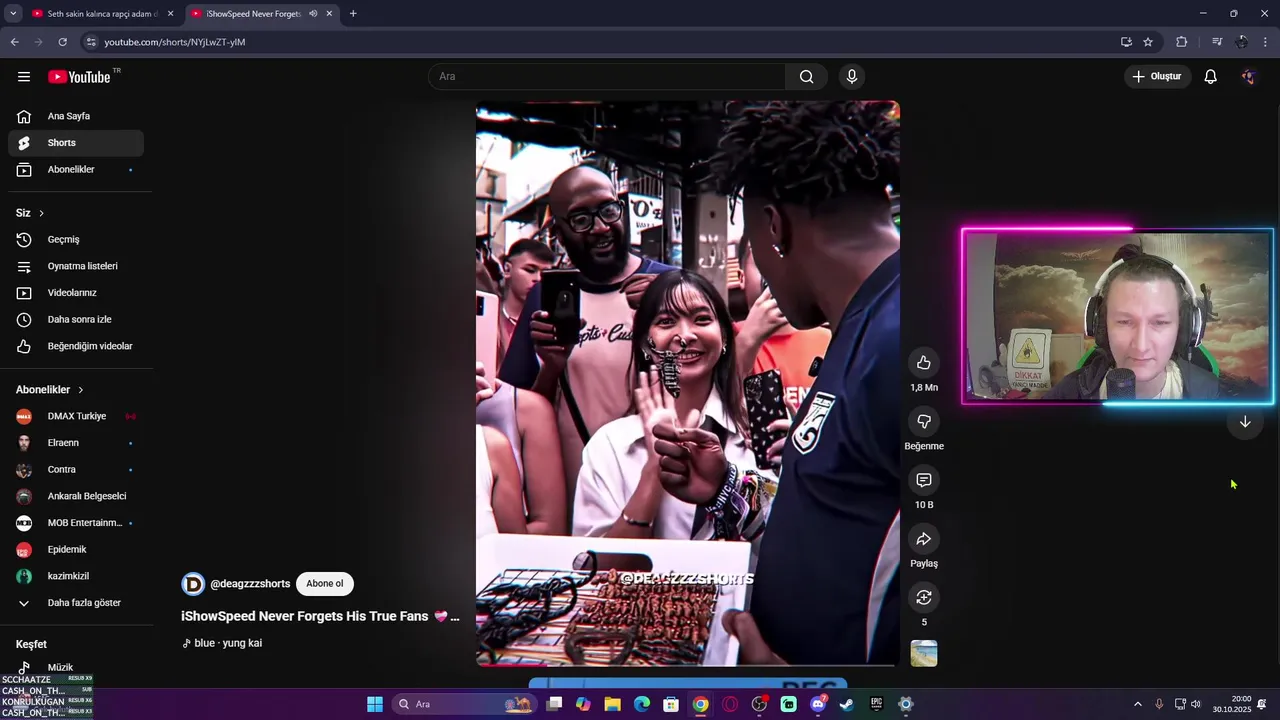Bookmark this page with star icon

(x=1148, y=42)
